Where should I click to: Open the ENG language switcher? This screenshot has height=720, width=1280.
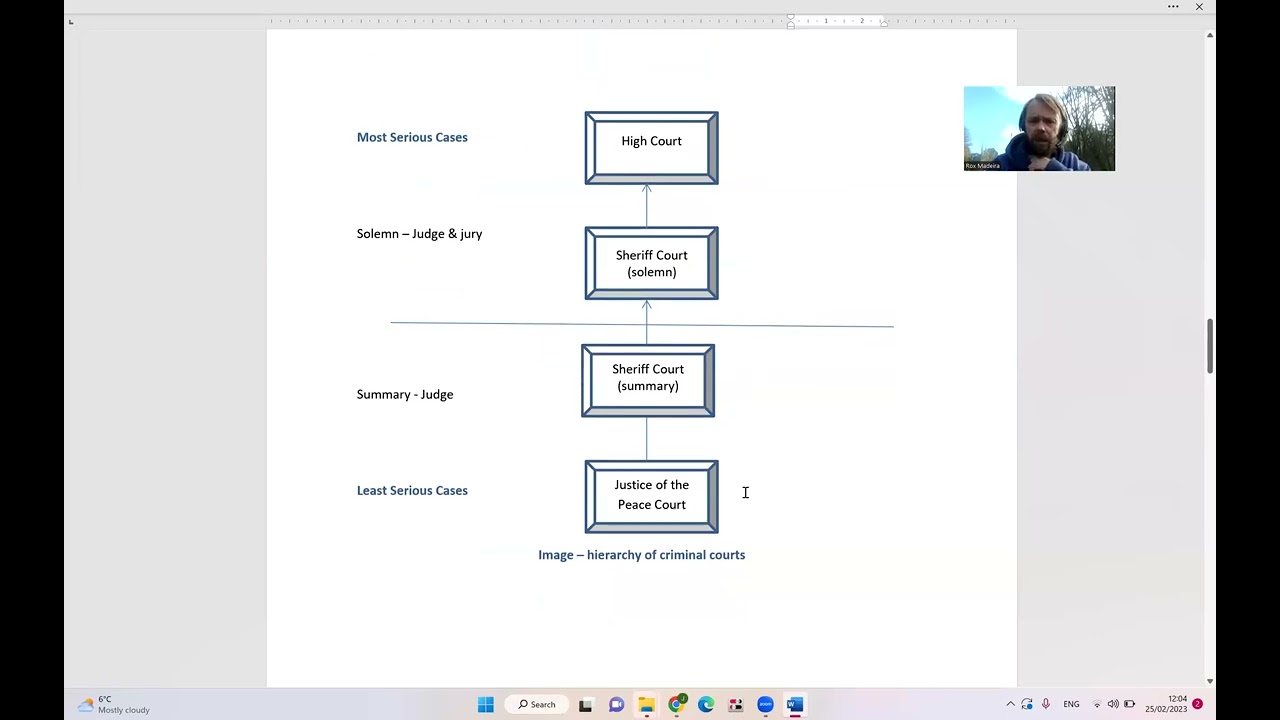coord(1071,704)
